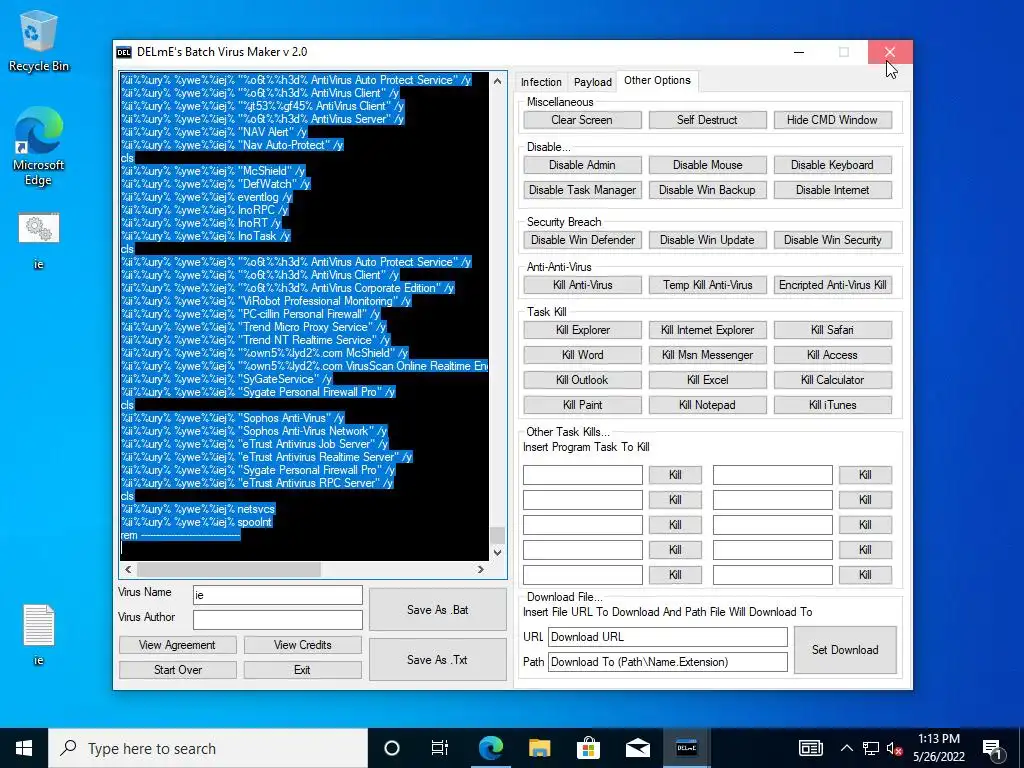Screen dimensions: 1024x768
Task: Click the Exit button
Action: pos(302,670)
